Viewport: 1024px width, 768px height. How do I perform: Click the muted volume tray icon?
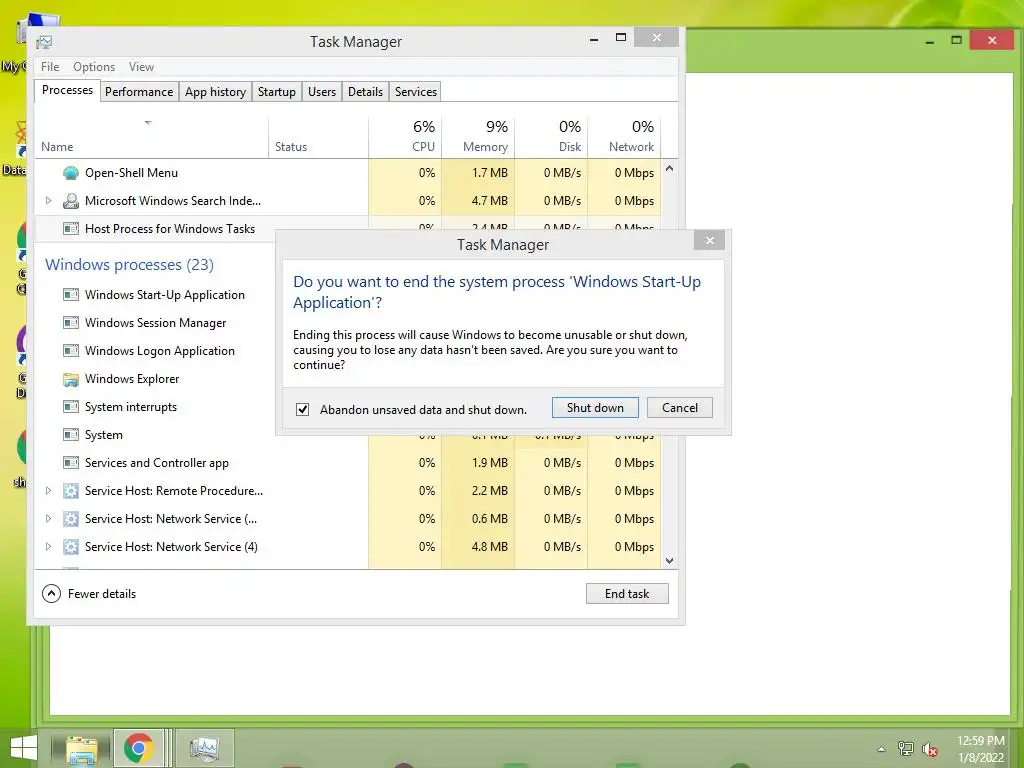click(929, 749)
